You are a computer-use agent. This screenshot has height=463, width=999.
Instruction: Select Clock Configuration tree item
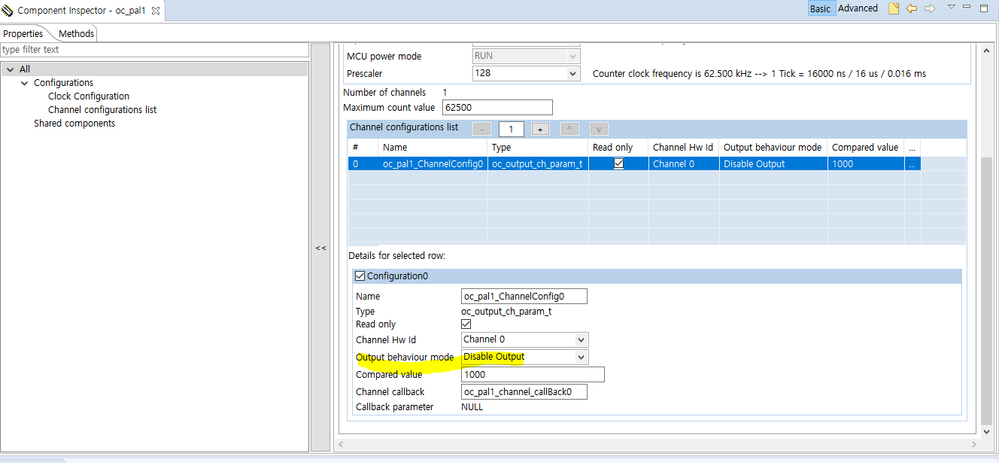pos(89,96)
